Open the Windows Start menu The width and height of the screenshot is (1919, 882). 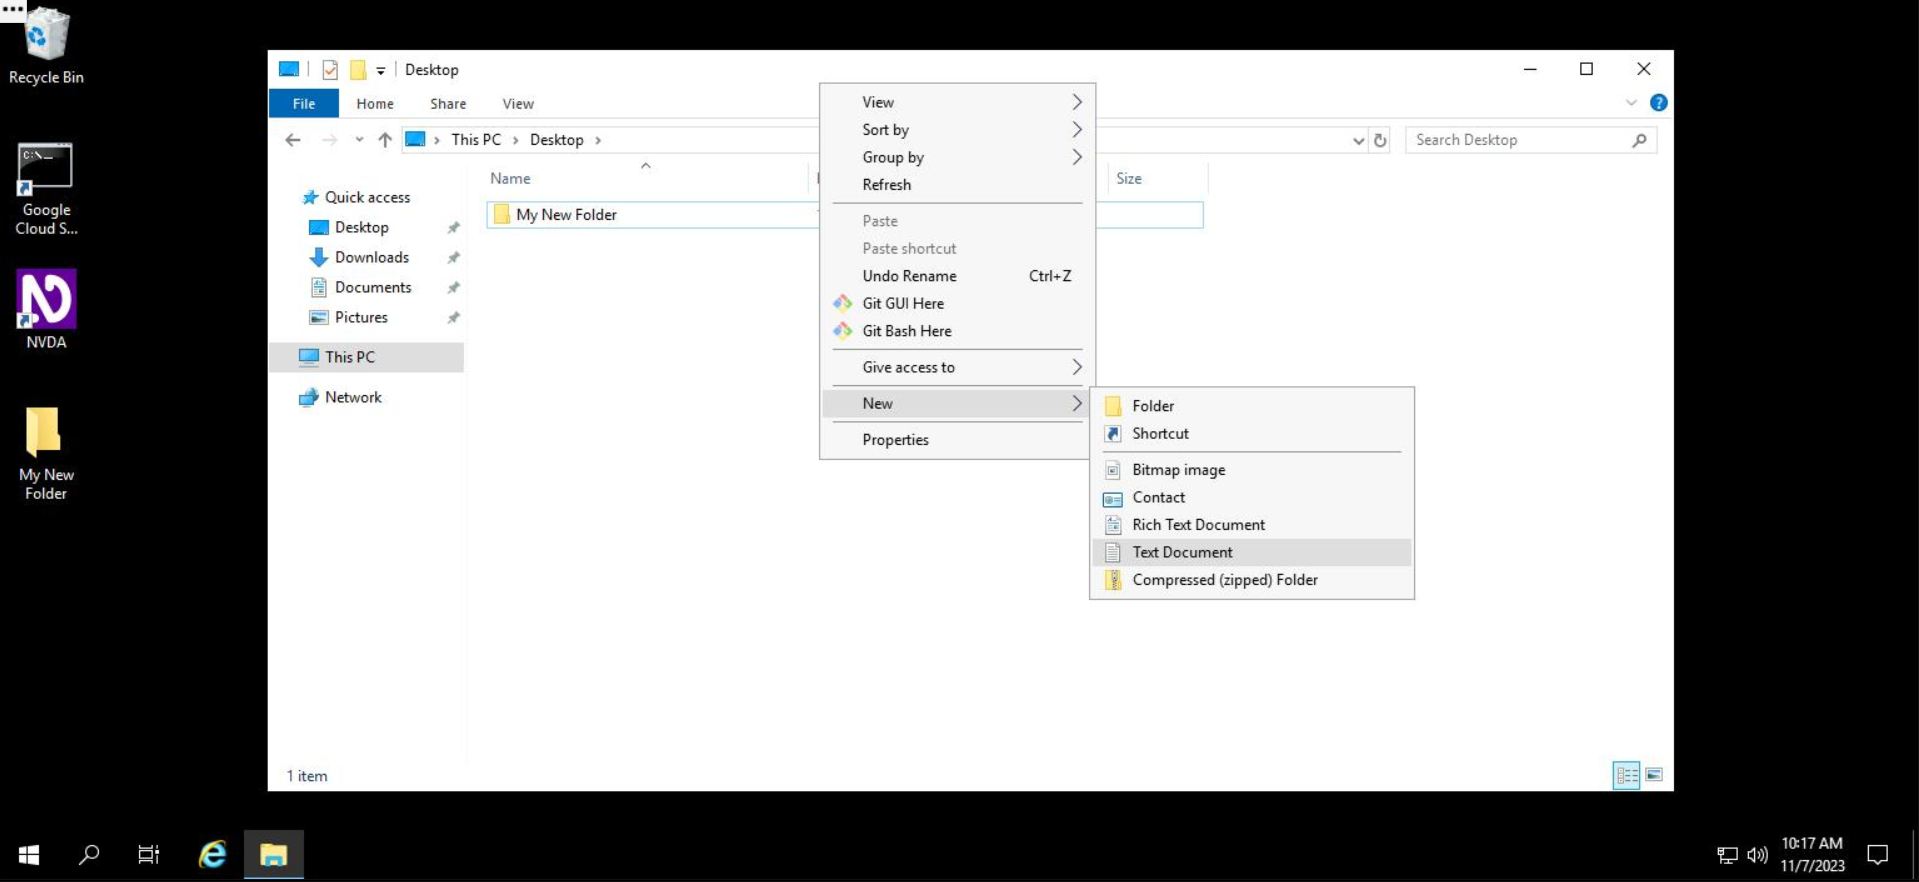tap(29, 855)
